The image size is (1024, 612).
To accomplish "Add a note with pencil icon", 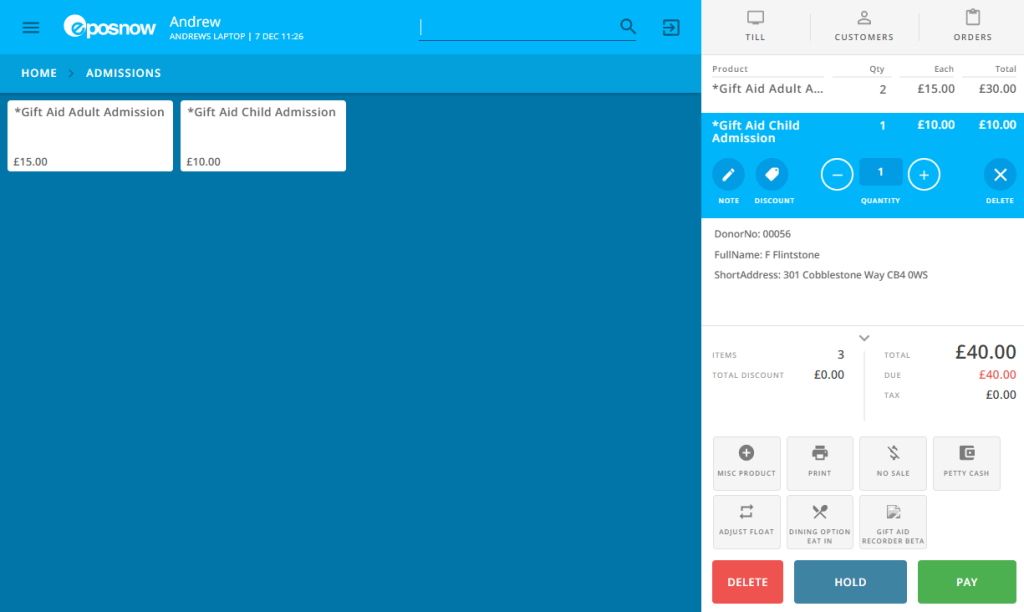I will pyautogui.click(x=728, y=175).
